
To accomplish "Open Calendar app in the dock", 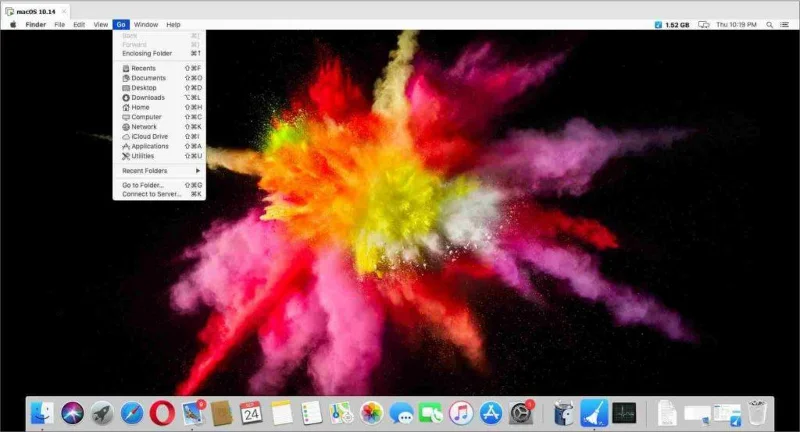I will click(x=251, y=412).
